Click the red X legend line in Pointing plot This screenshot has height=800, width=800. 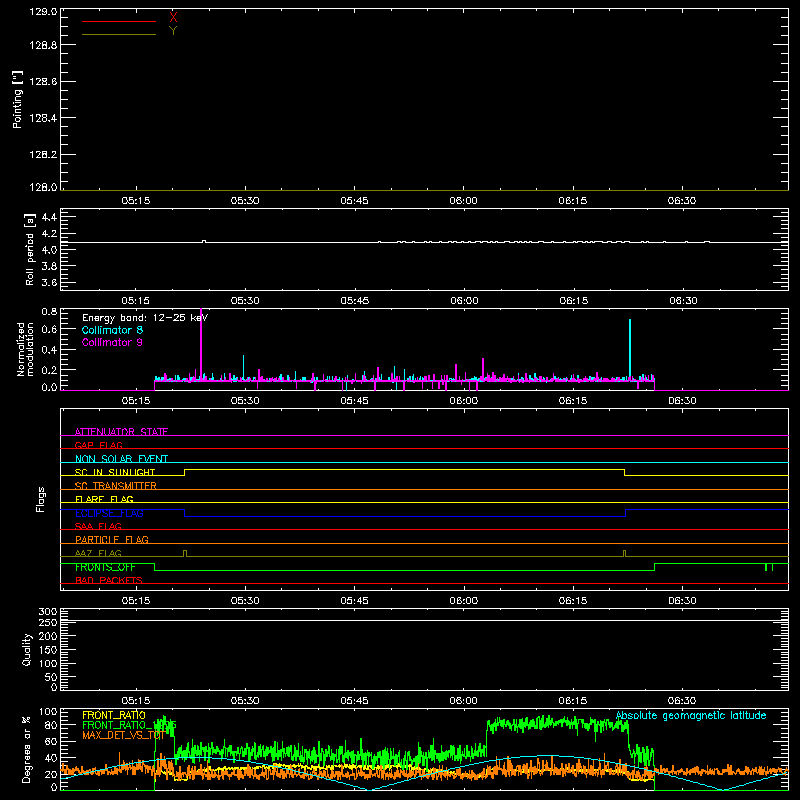click(119, 21)
